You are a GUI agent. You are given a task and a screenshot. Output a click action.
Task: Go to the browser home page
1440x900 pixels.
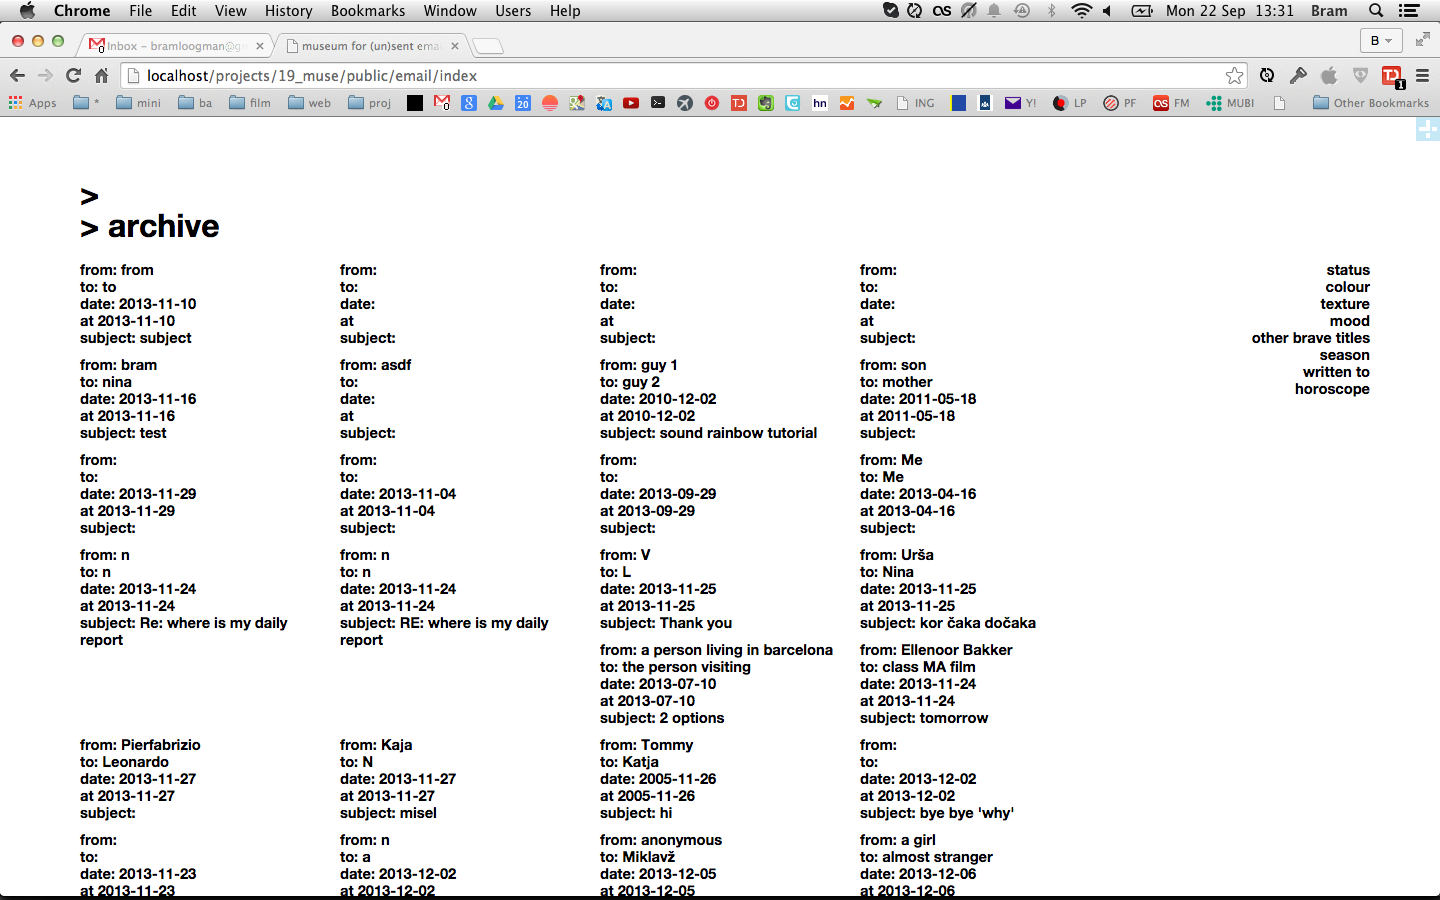101,76
